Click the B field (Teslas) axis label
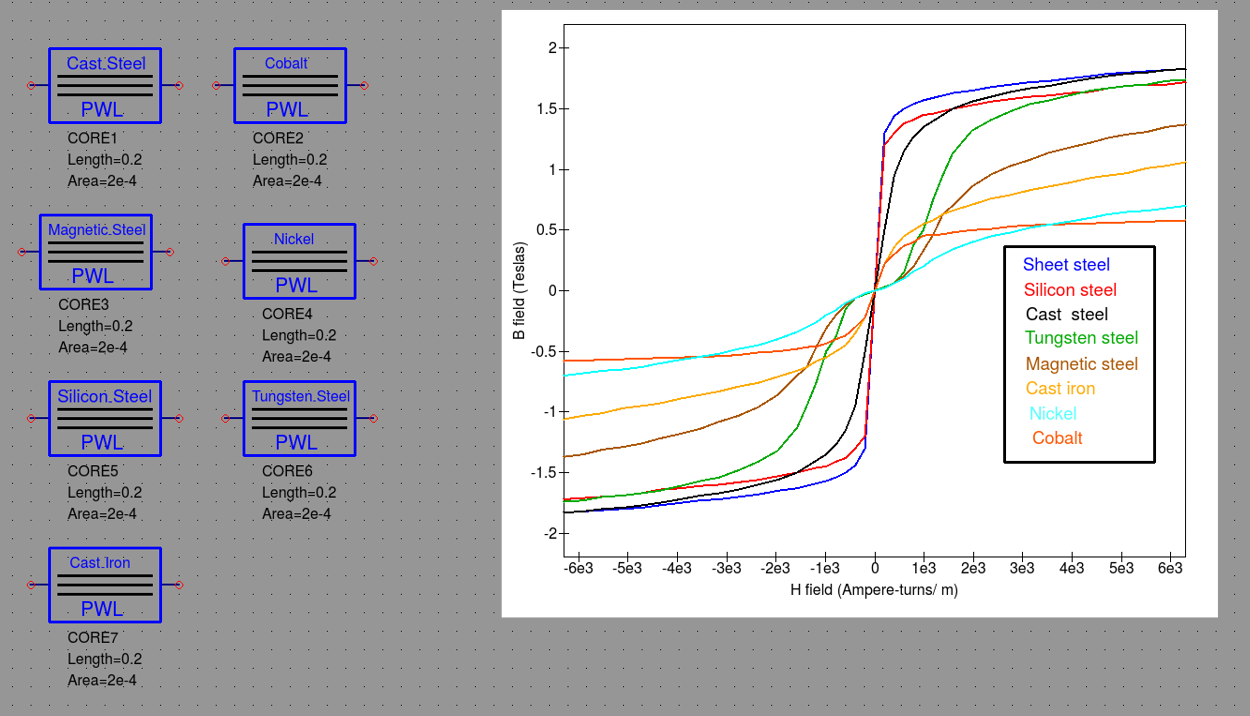This screenshot has width=1250, height=716. tap(519, 291)
